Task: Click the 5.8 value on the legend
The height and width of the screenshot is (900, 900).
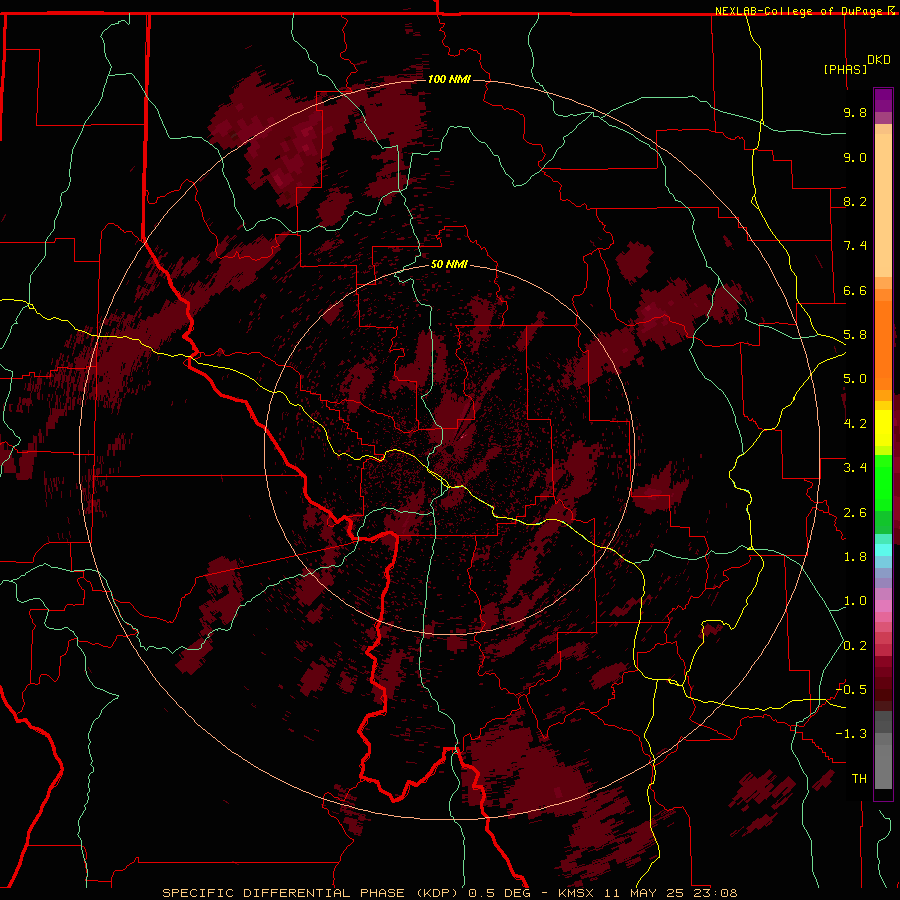Action: coord(855,335)
